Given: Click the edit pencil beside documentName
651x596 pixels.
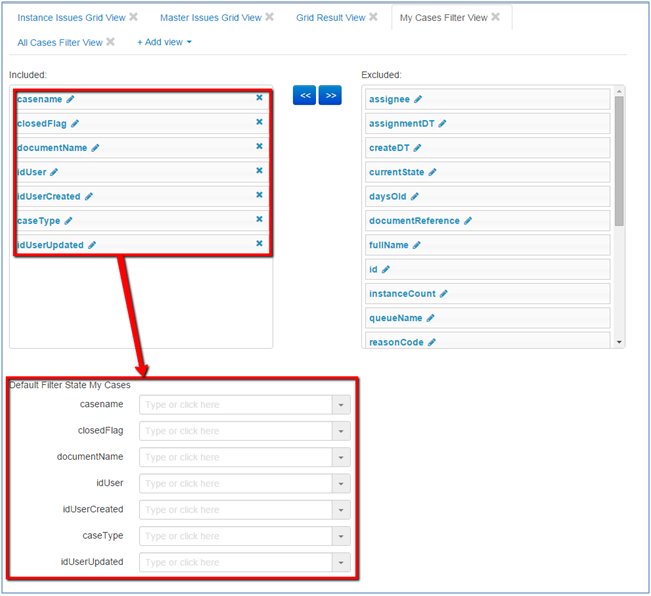Looking at the screenshot, I should 96,148.
